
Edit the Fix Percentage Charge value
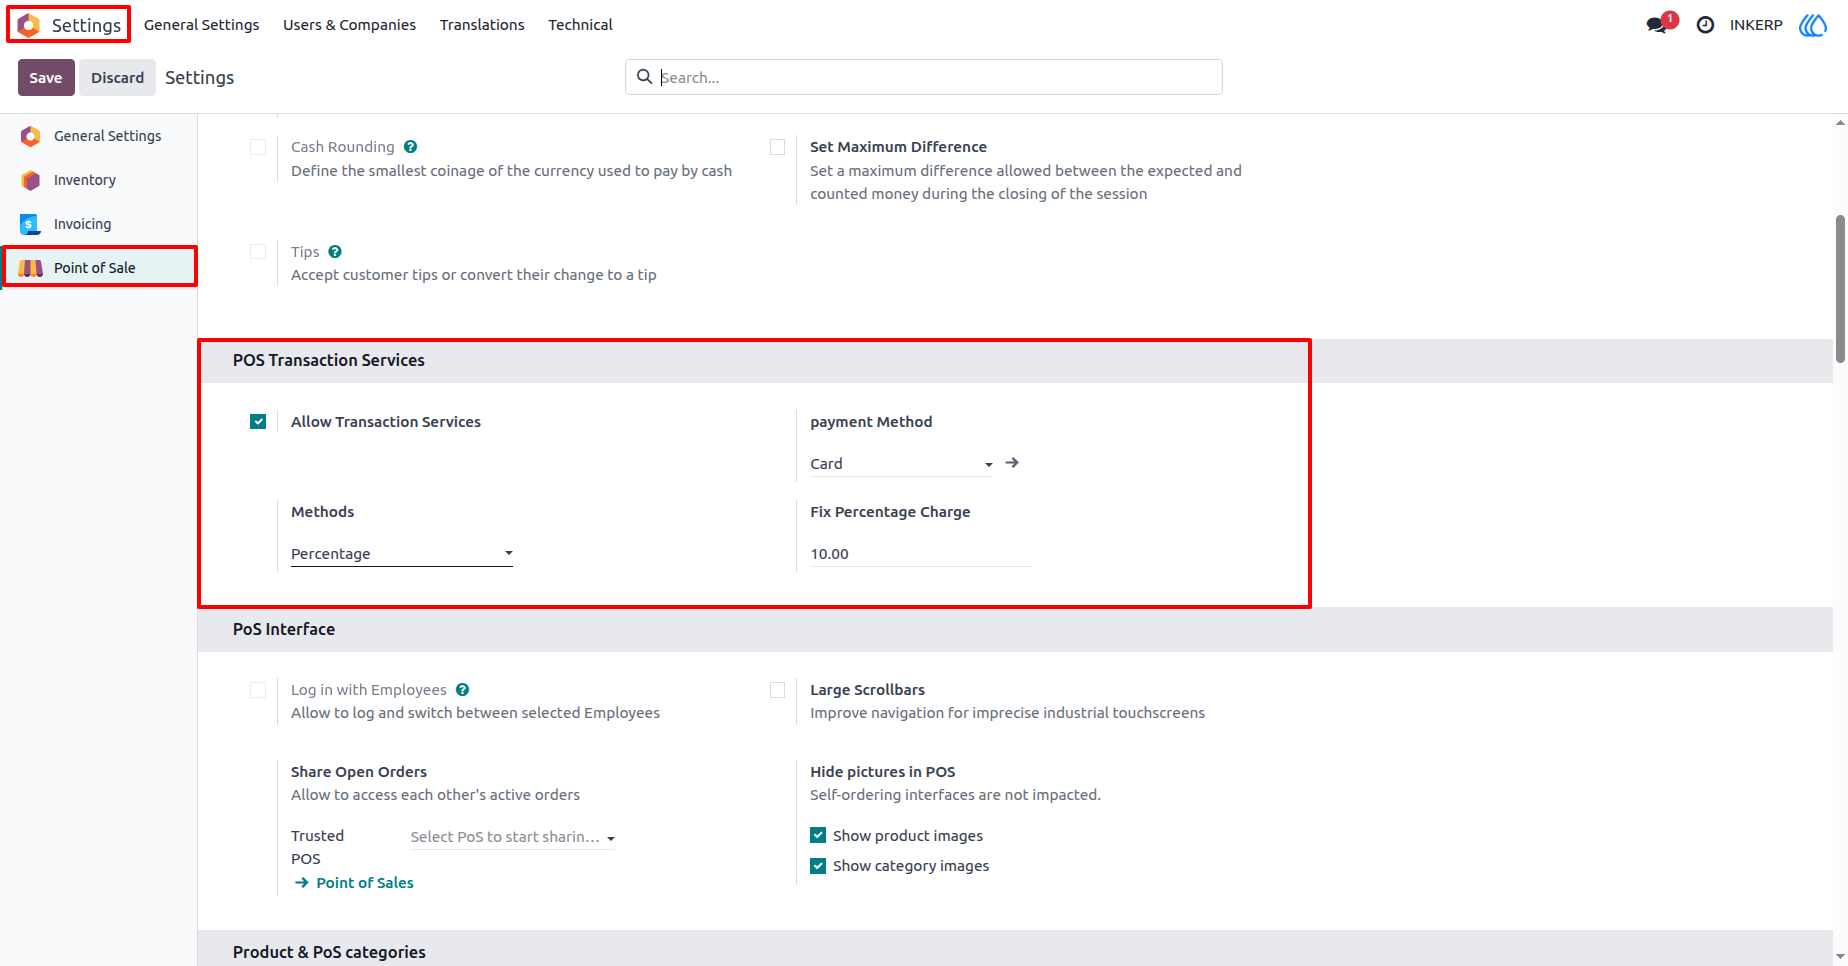920,554
